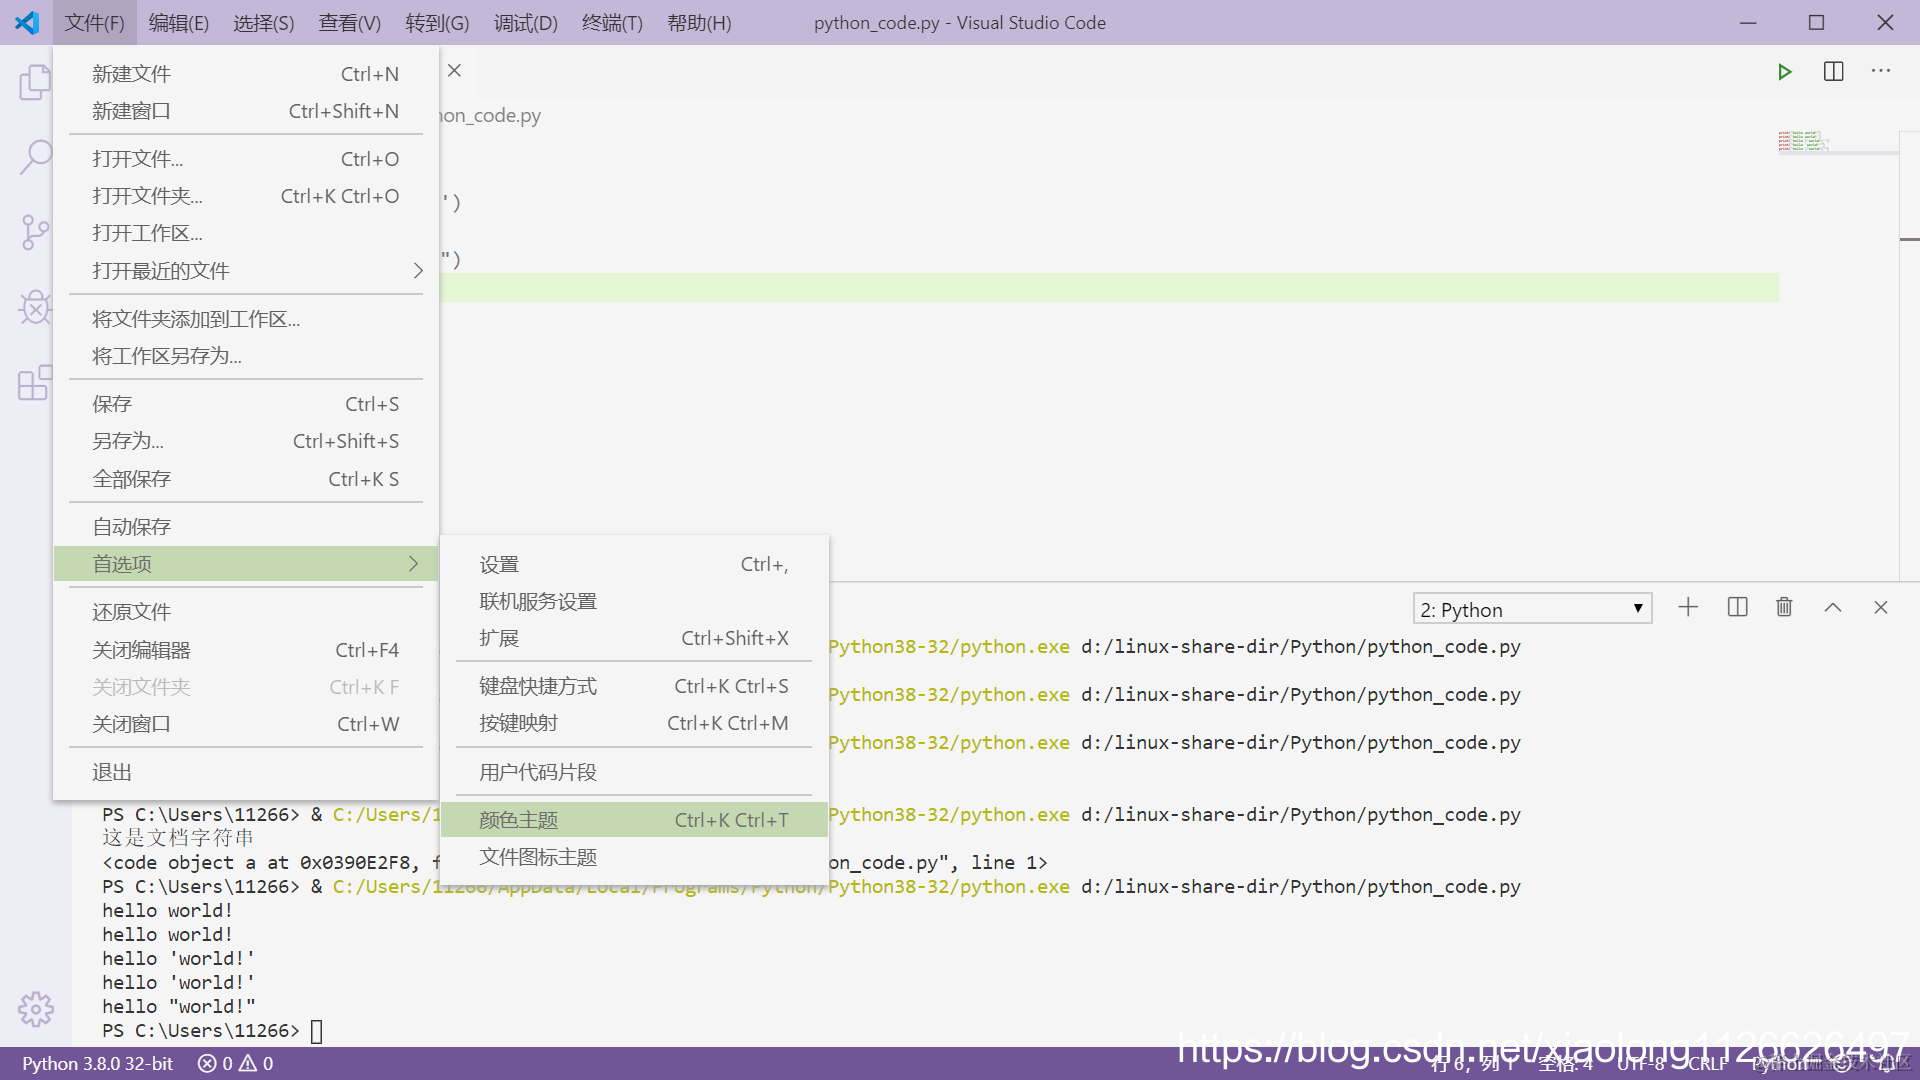
Task: Click the terminal prompt PS C:\Users\11266> cursor line
Action: click(212, 1031)
